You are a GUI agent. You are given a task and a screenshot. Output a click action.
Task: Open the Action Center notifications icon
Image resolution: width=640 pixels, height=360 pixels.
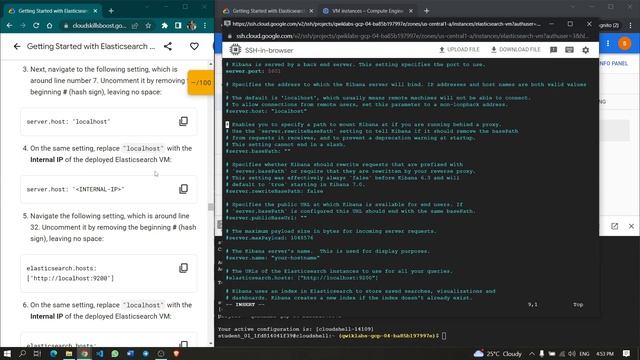[x=627, y=353]
